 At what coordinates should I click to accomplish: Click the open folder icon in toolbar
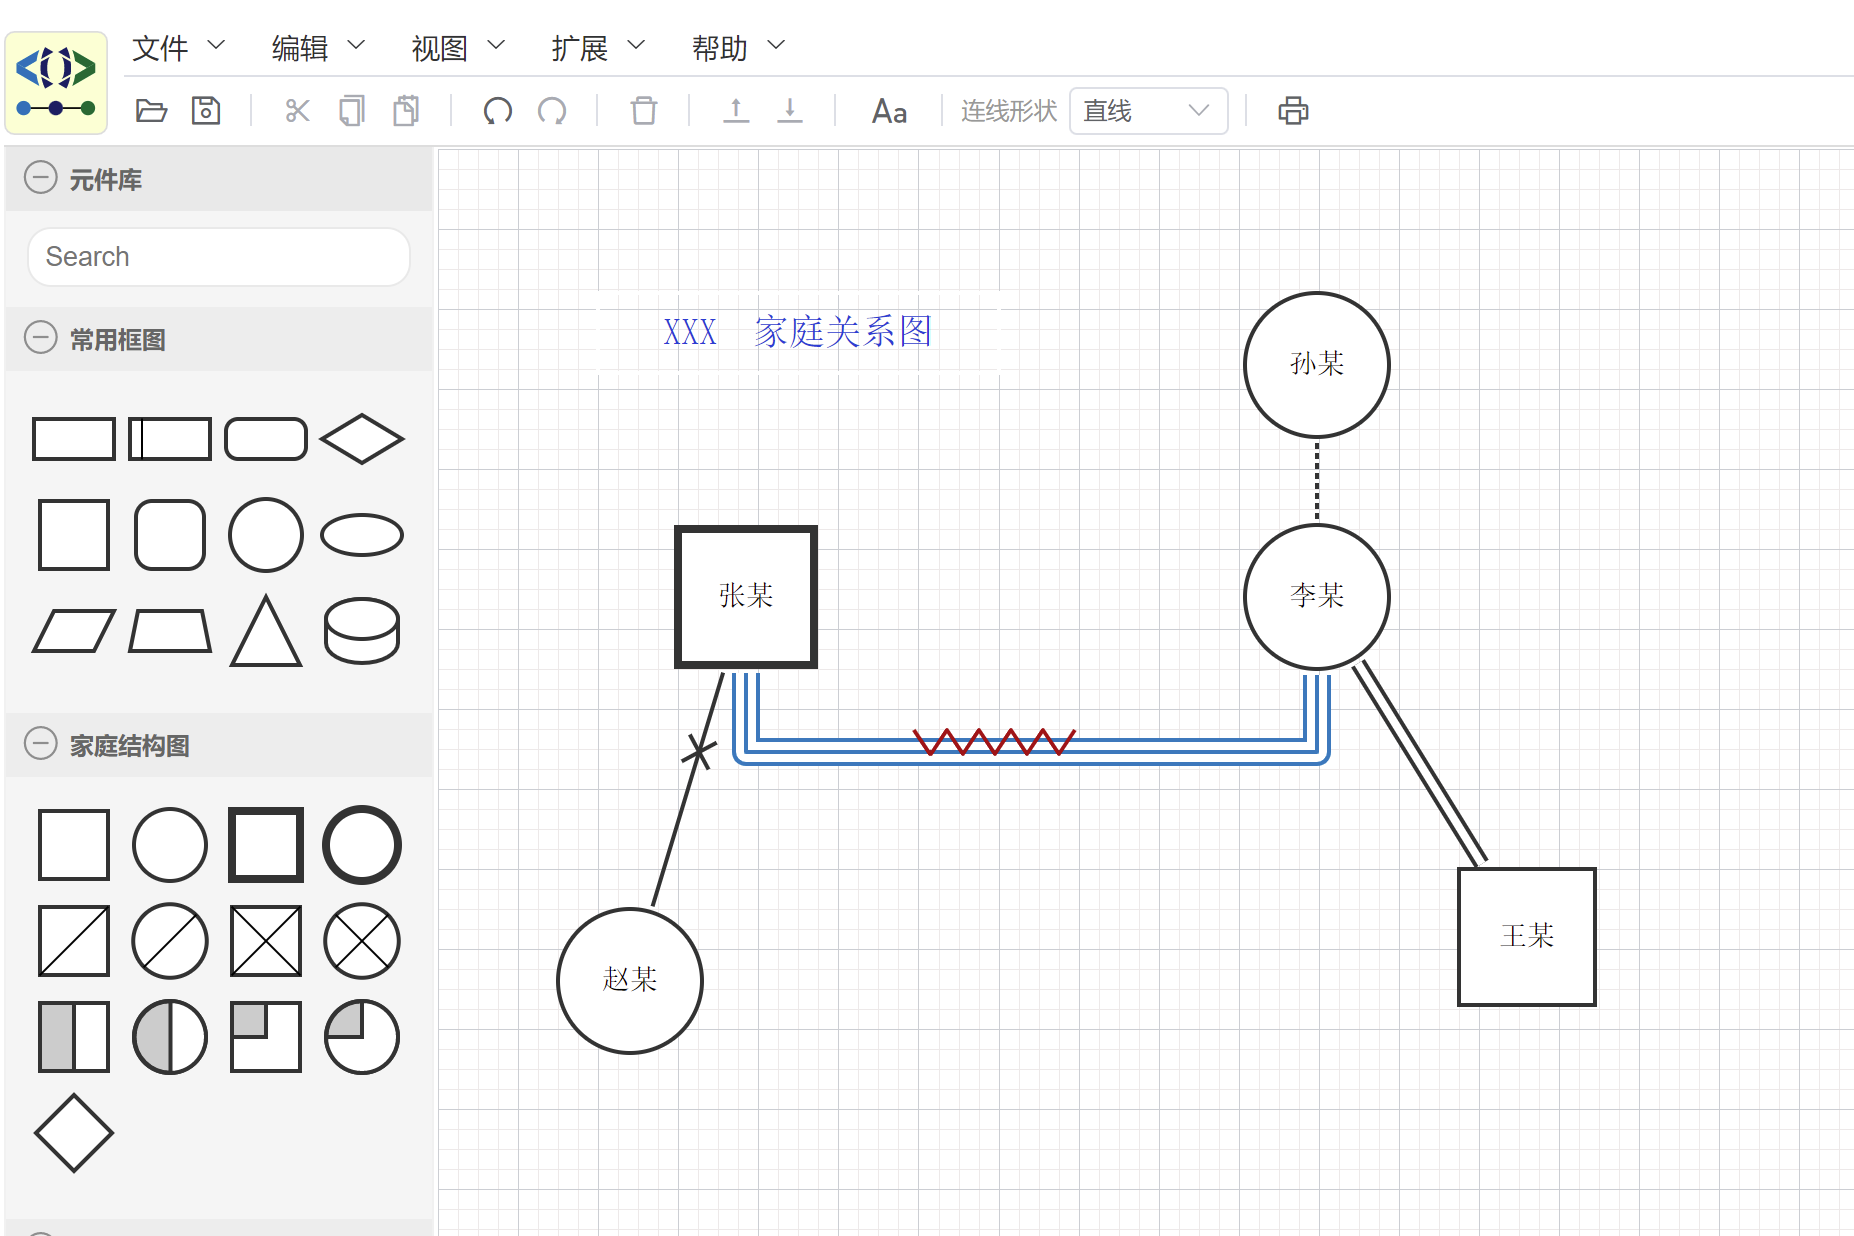(x=151, y=110)
